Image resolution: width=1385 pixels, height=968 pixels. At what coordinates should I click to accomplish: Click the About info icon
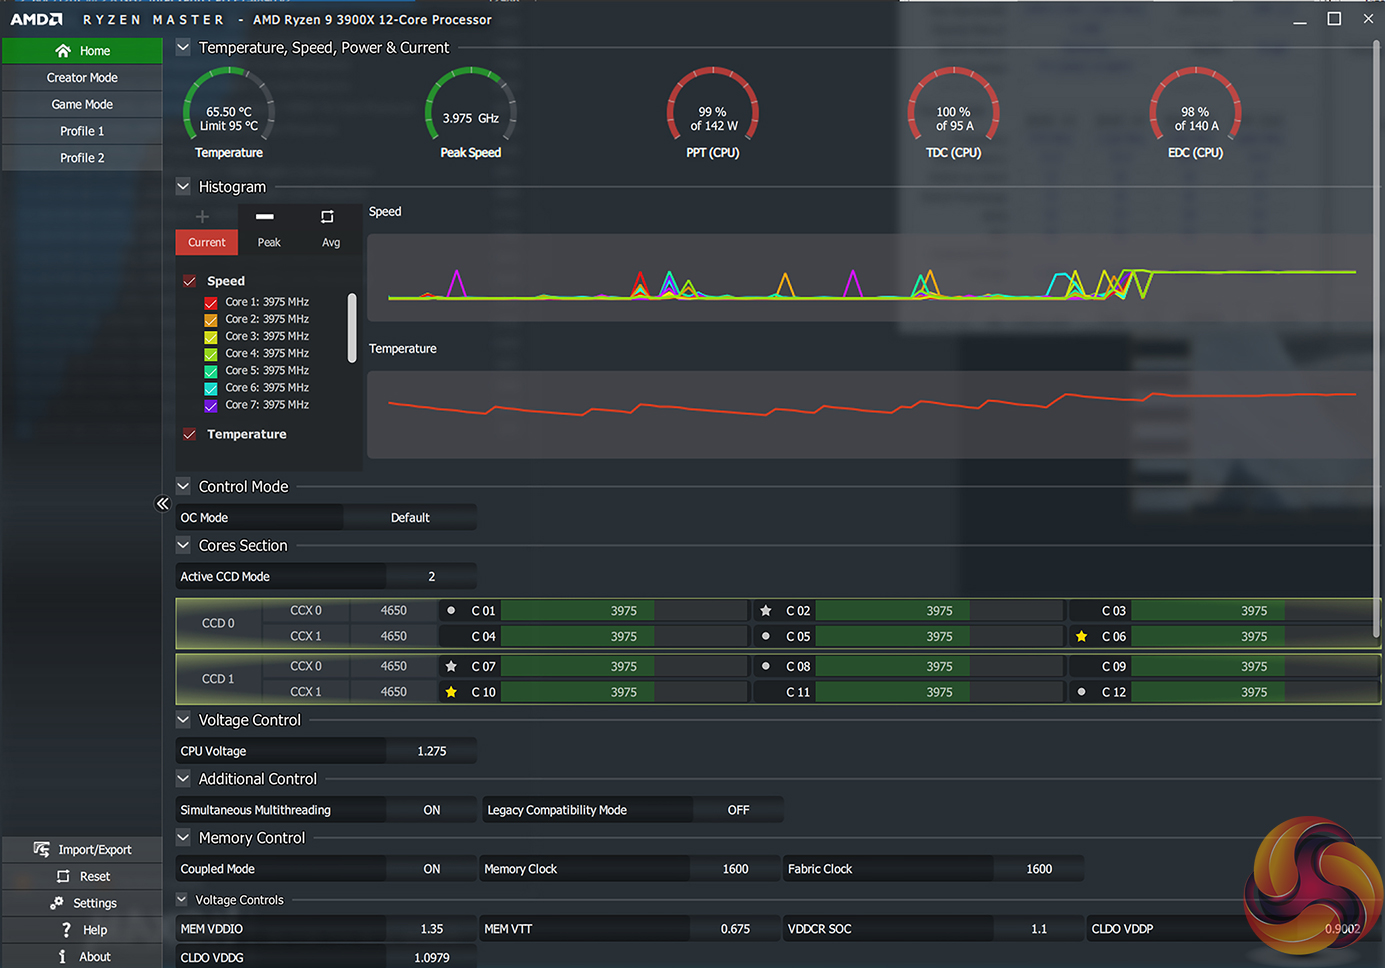pos(62,957)
